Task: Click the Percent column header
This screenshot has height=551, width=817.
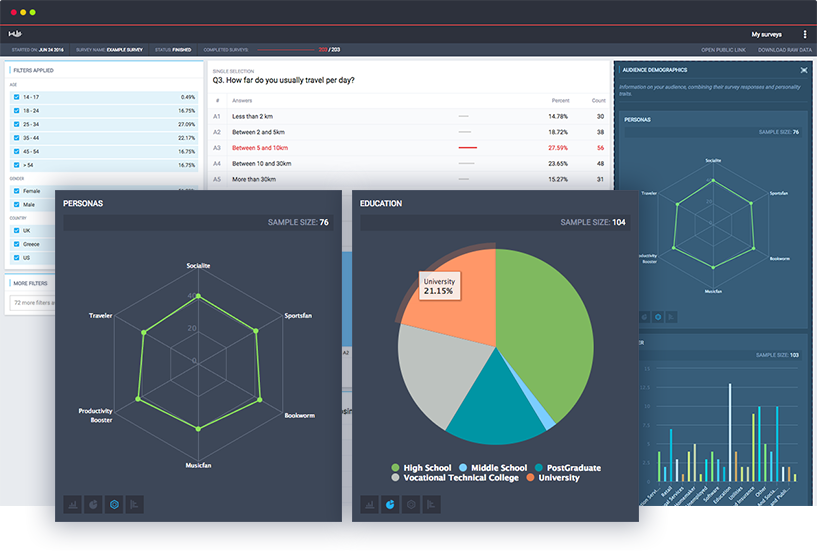Action: click(x=561, y=101)
